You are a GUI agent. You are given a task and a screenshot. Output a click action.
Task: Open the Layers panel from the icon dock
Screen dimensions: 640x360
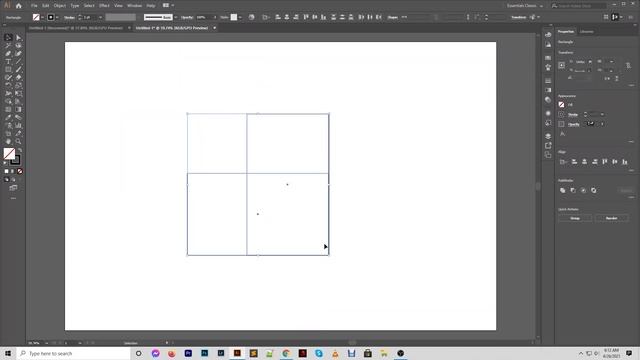tap(548, 136)
